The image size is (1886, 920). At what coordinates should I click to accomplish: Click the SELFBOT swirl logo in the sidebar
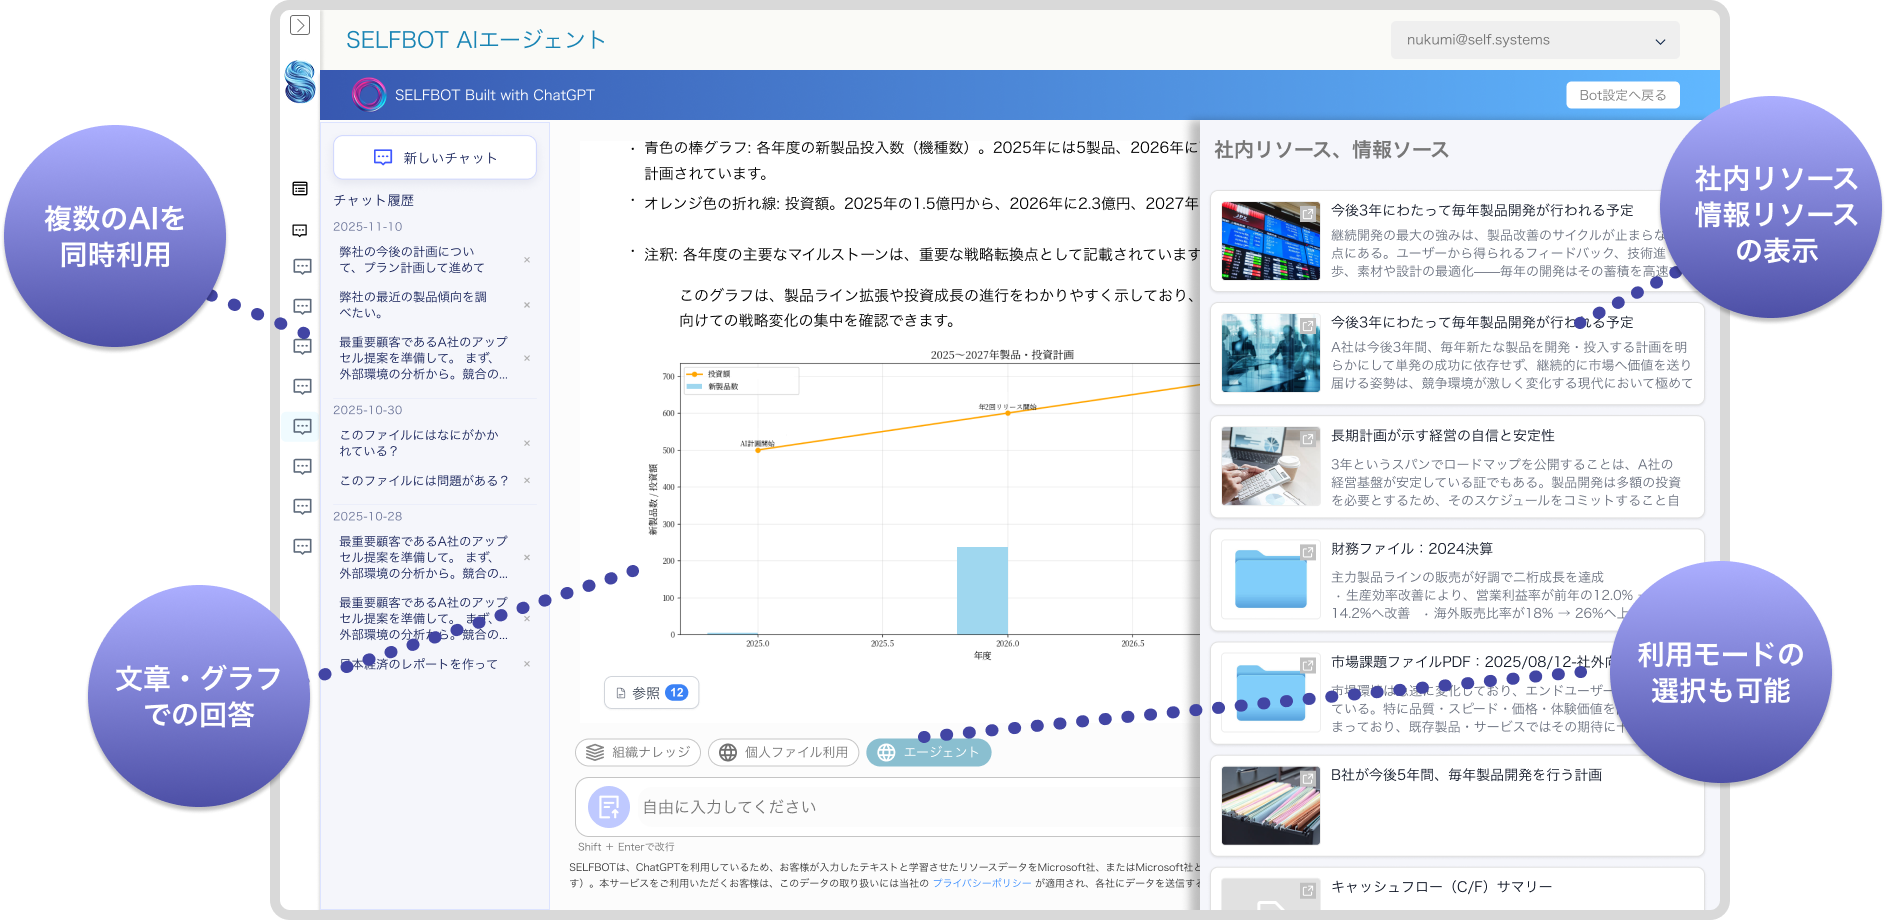click(x=300, y=82)
